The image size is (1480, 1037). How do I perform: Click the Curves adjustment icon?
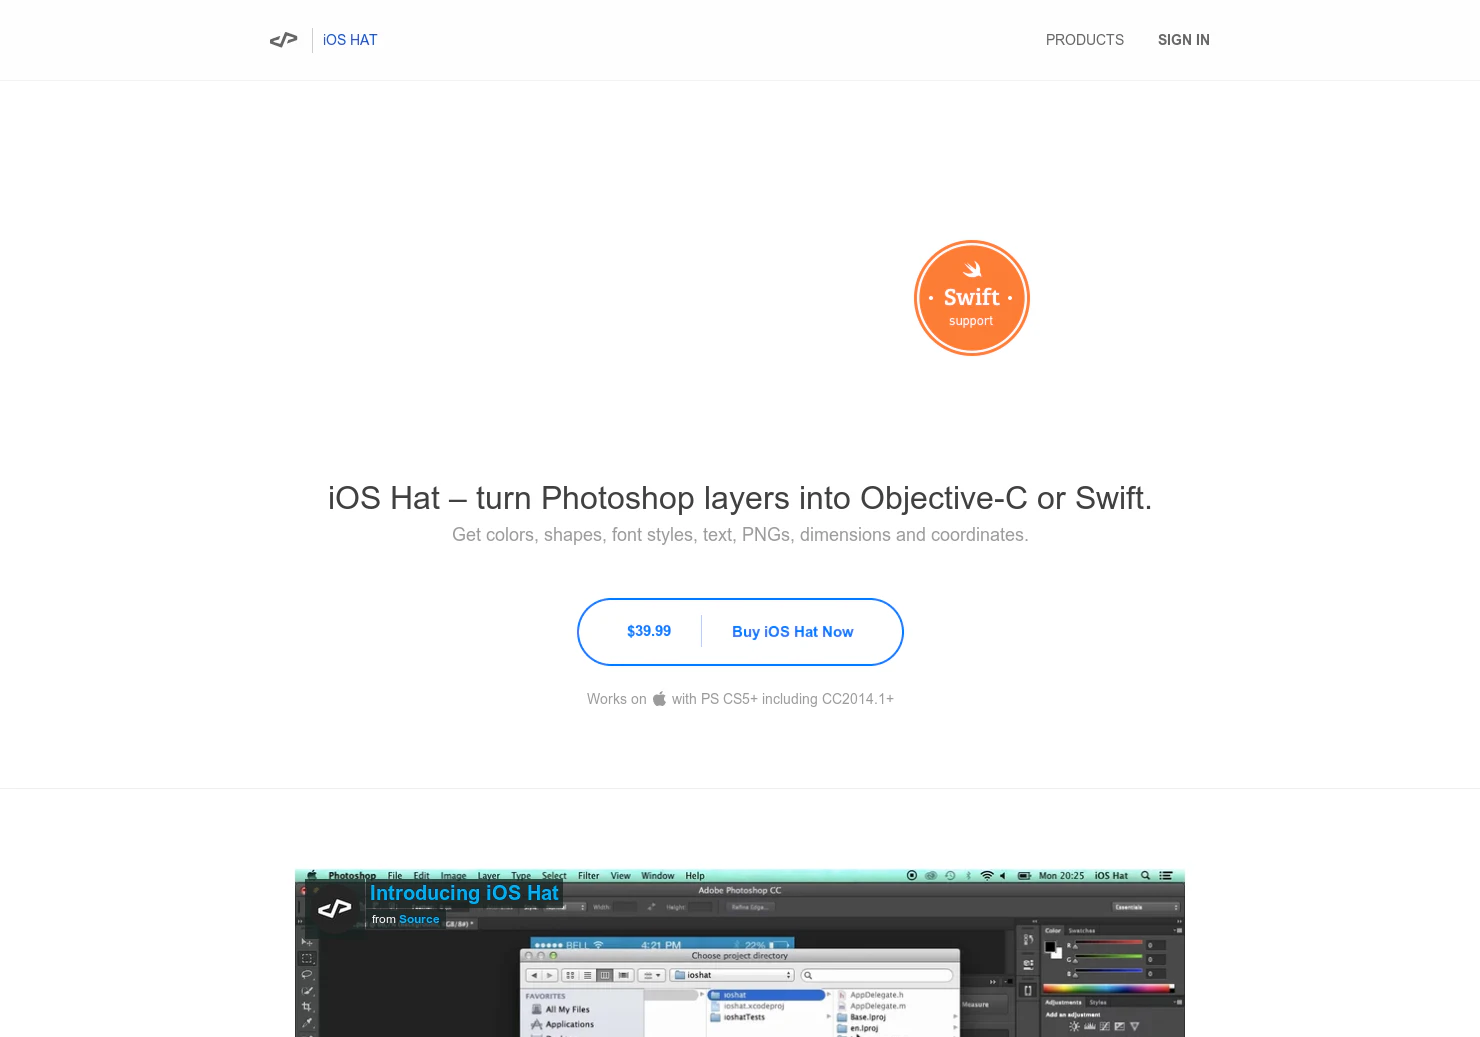pyautogui.click(x=1105, y=1025)
